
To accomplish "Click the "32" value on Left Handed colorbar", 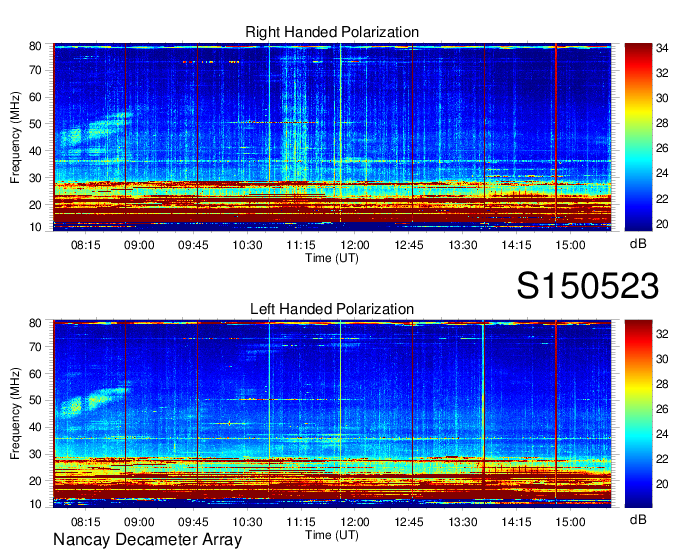I will click(662, 334).
